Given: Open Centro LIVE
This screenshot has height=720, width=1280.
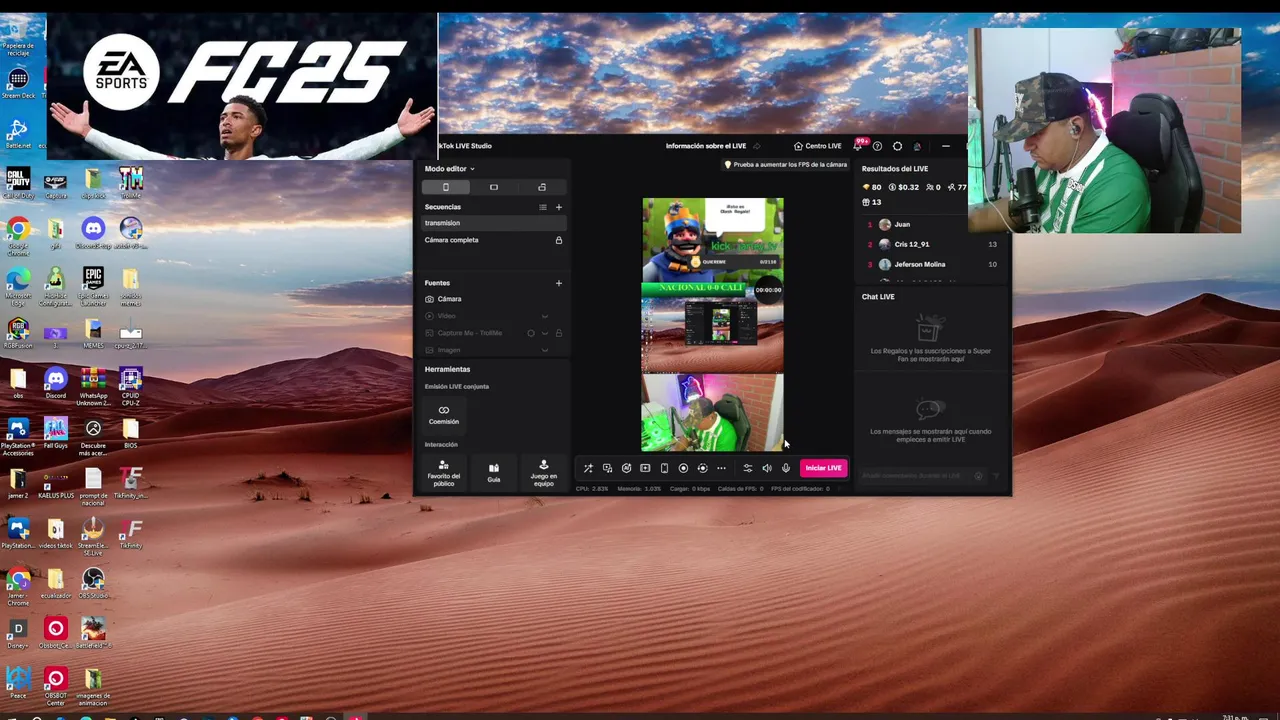Looking at the screenshot, I should coord(818,146).
